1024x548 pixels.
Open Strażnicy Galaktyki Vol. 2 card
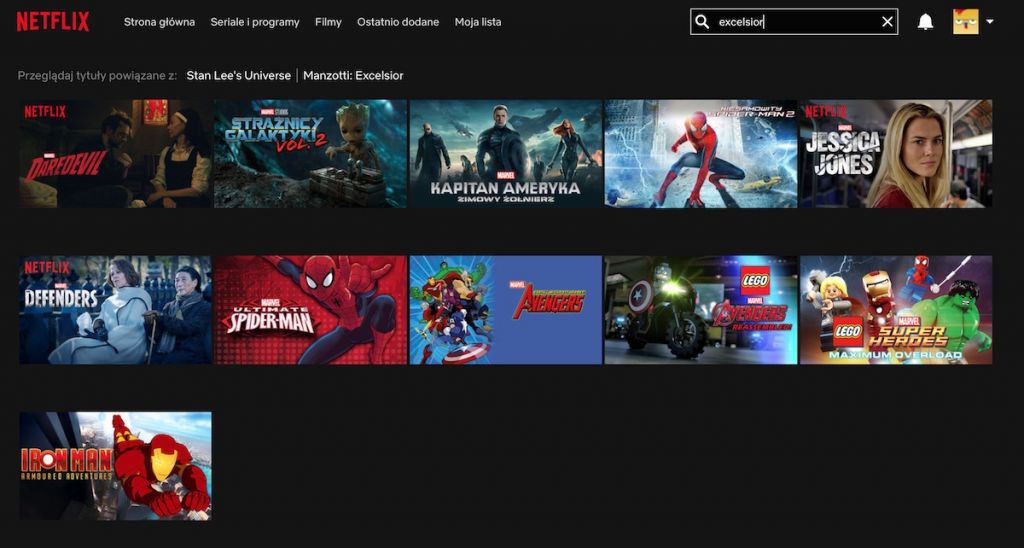click(x=310, y=153)
